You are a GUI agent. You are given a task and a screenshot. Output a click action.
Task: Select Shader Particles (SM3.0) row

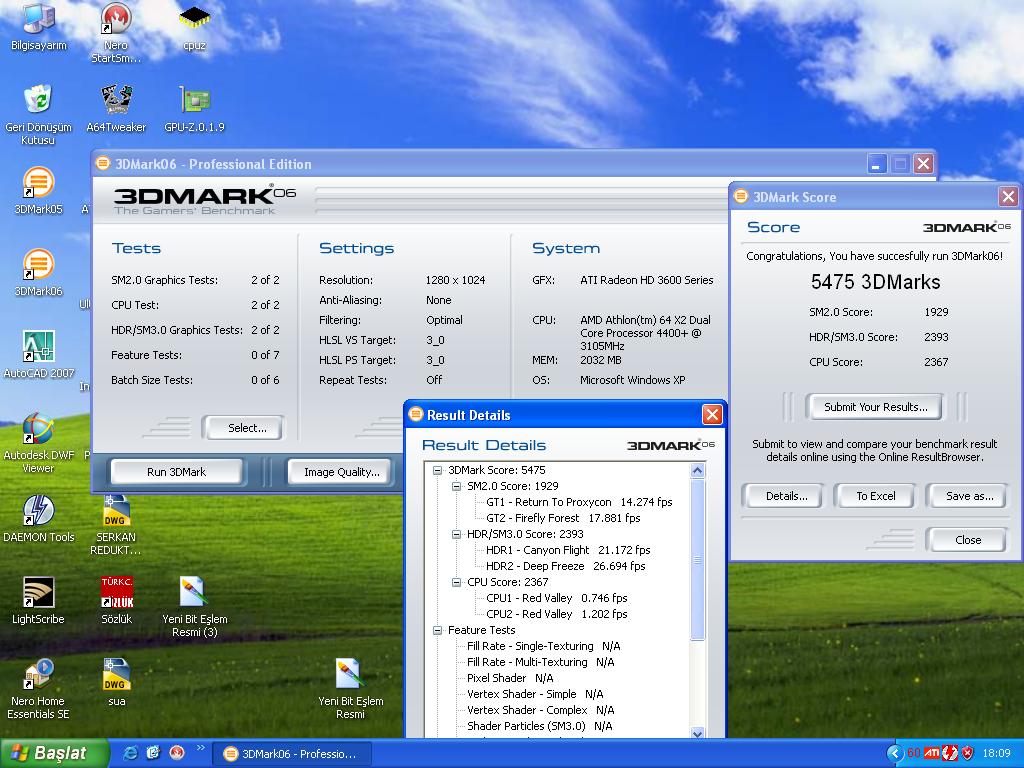pyautogui.click(x=539, y=726)
